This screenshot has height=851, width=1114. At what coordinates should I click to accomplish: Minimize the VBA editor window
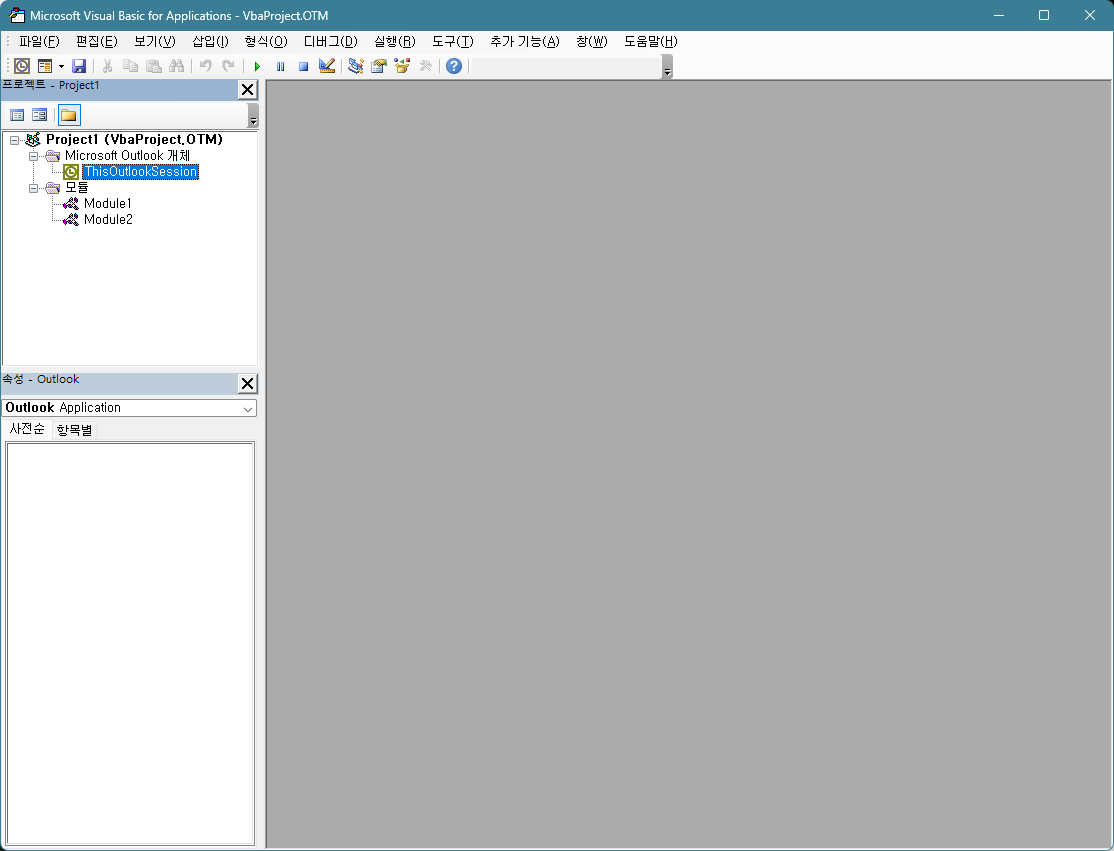999,15
